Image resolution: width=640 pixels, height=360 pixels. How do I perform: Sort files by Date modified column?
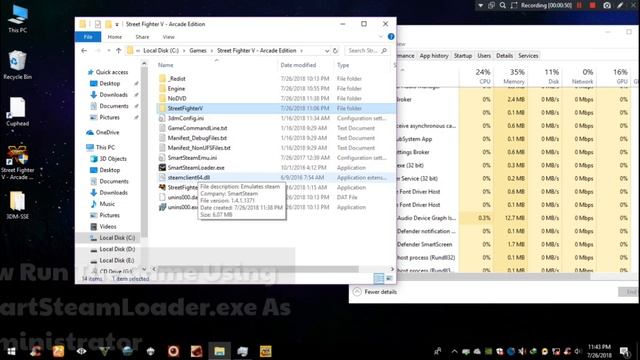305,65
